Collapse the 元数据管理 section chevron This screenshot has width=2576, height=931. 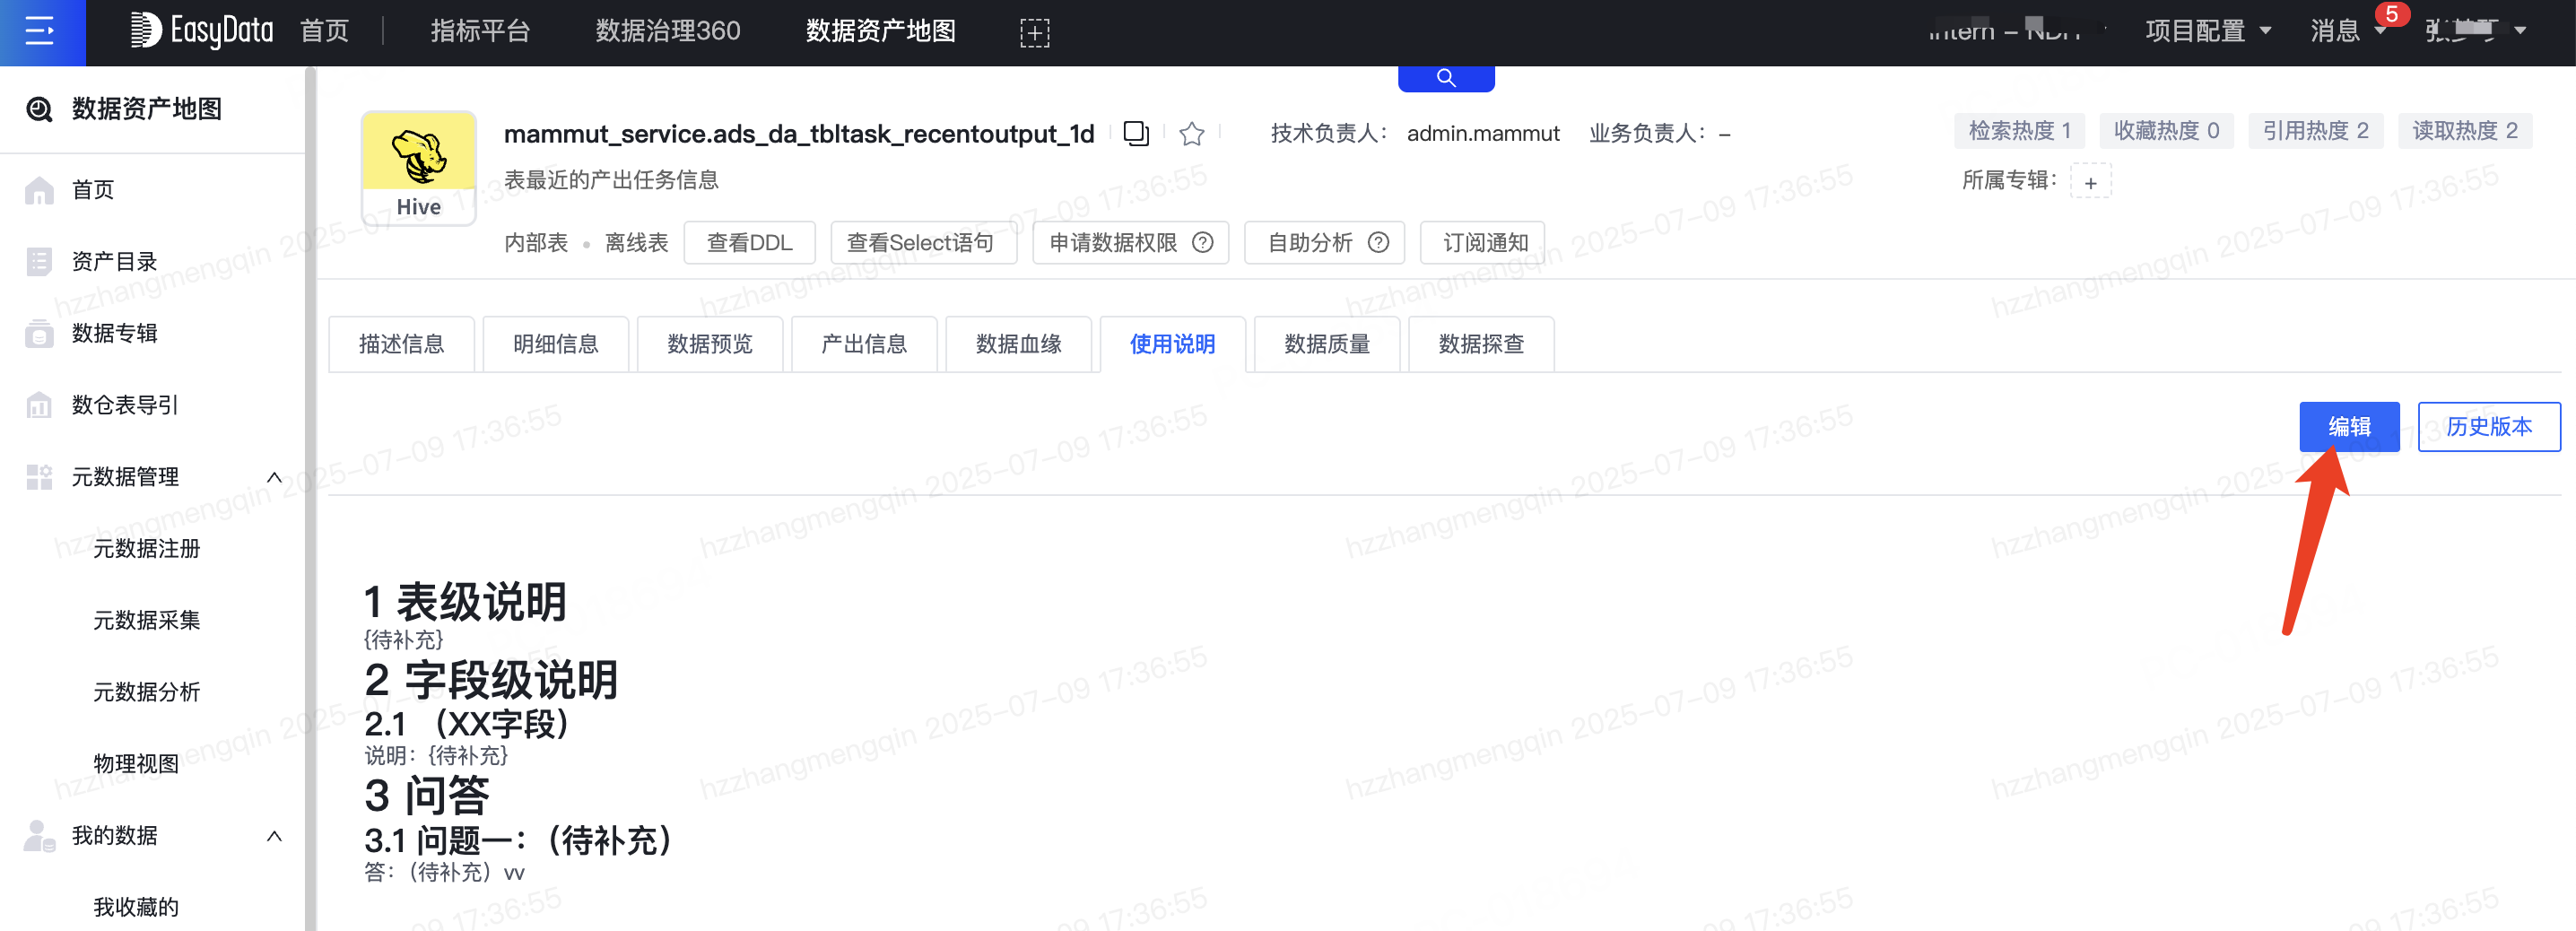click(x=274, y=477)
